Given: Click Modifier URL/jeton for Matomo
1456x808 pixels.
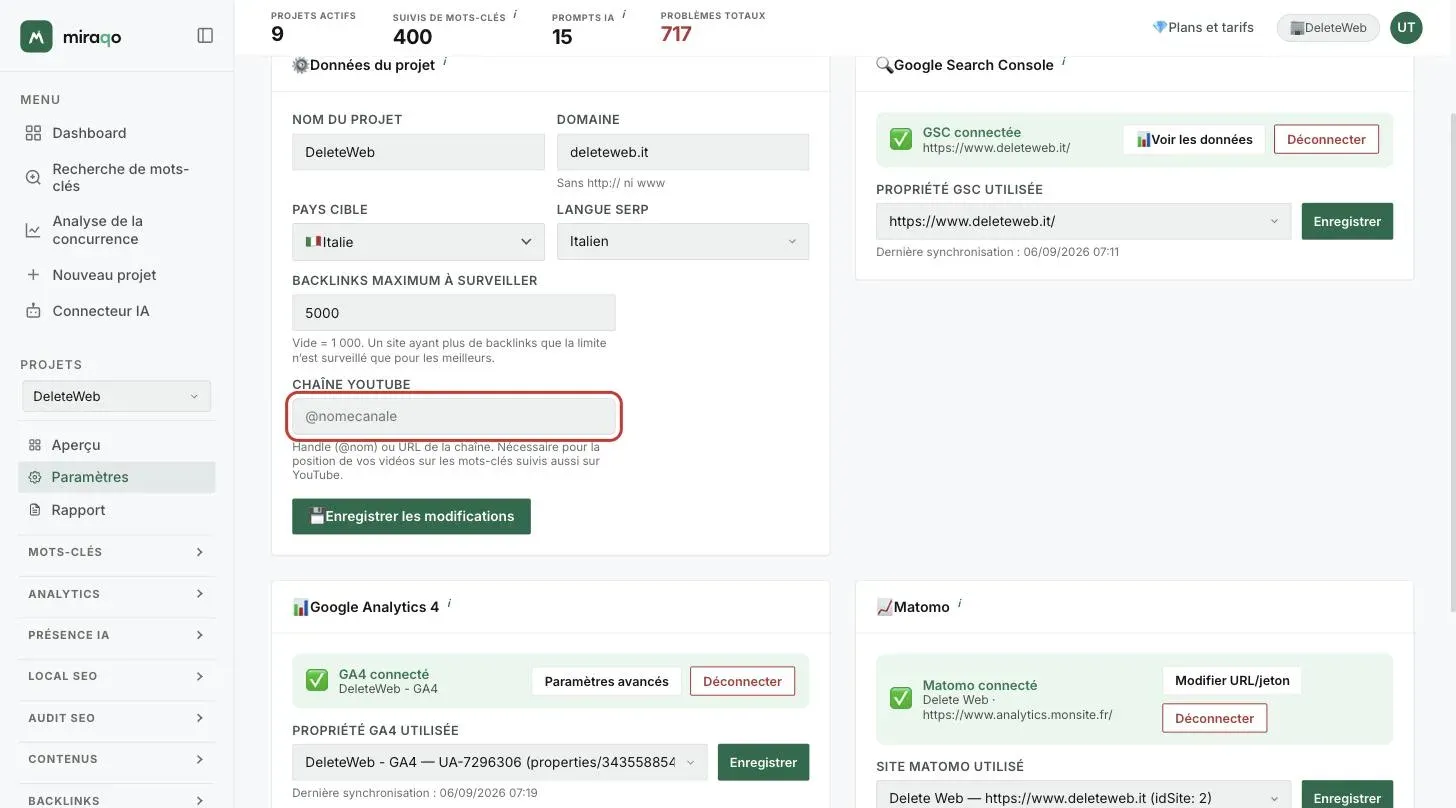Looking at the screenshot, I should pyautogui.click(x=1232, y=681).
